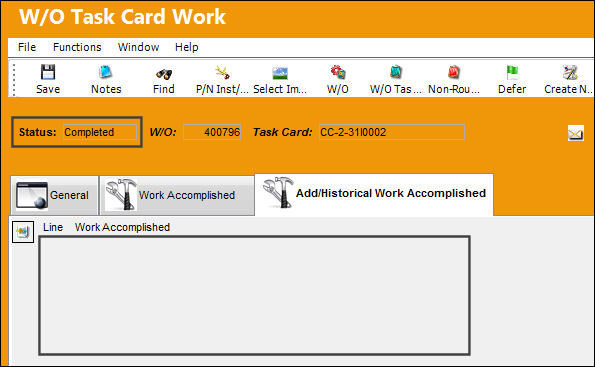
Task: Open P/N Inst/... toolbar icon
Action: click(222, 72)
